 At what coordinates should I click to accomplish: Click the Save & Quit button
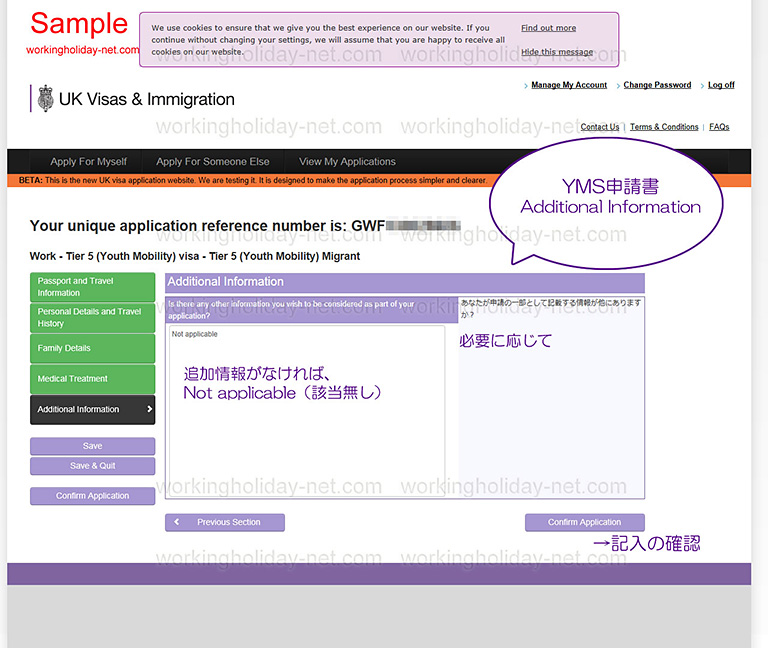(x=93, y=466)
